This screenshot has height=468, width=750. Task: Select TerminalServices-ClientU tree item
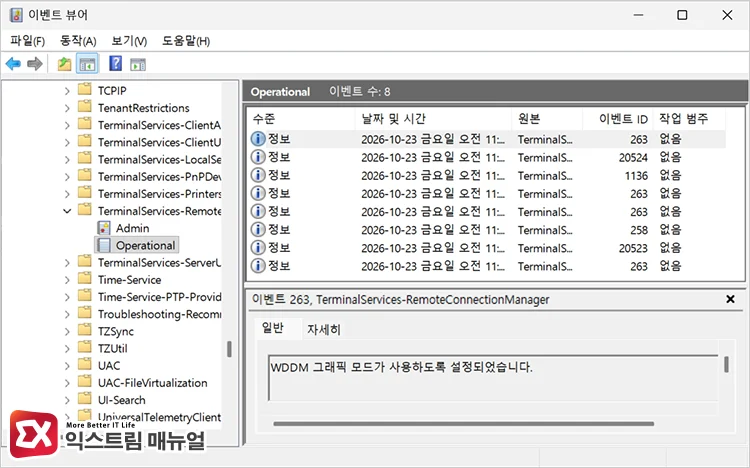tap(159, 143)
